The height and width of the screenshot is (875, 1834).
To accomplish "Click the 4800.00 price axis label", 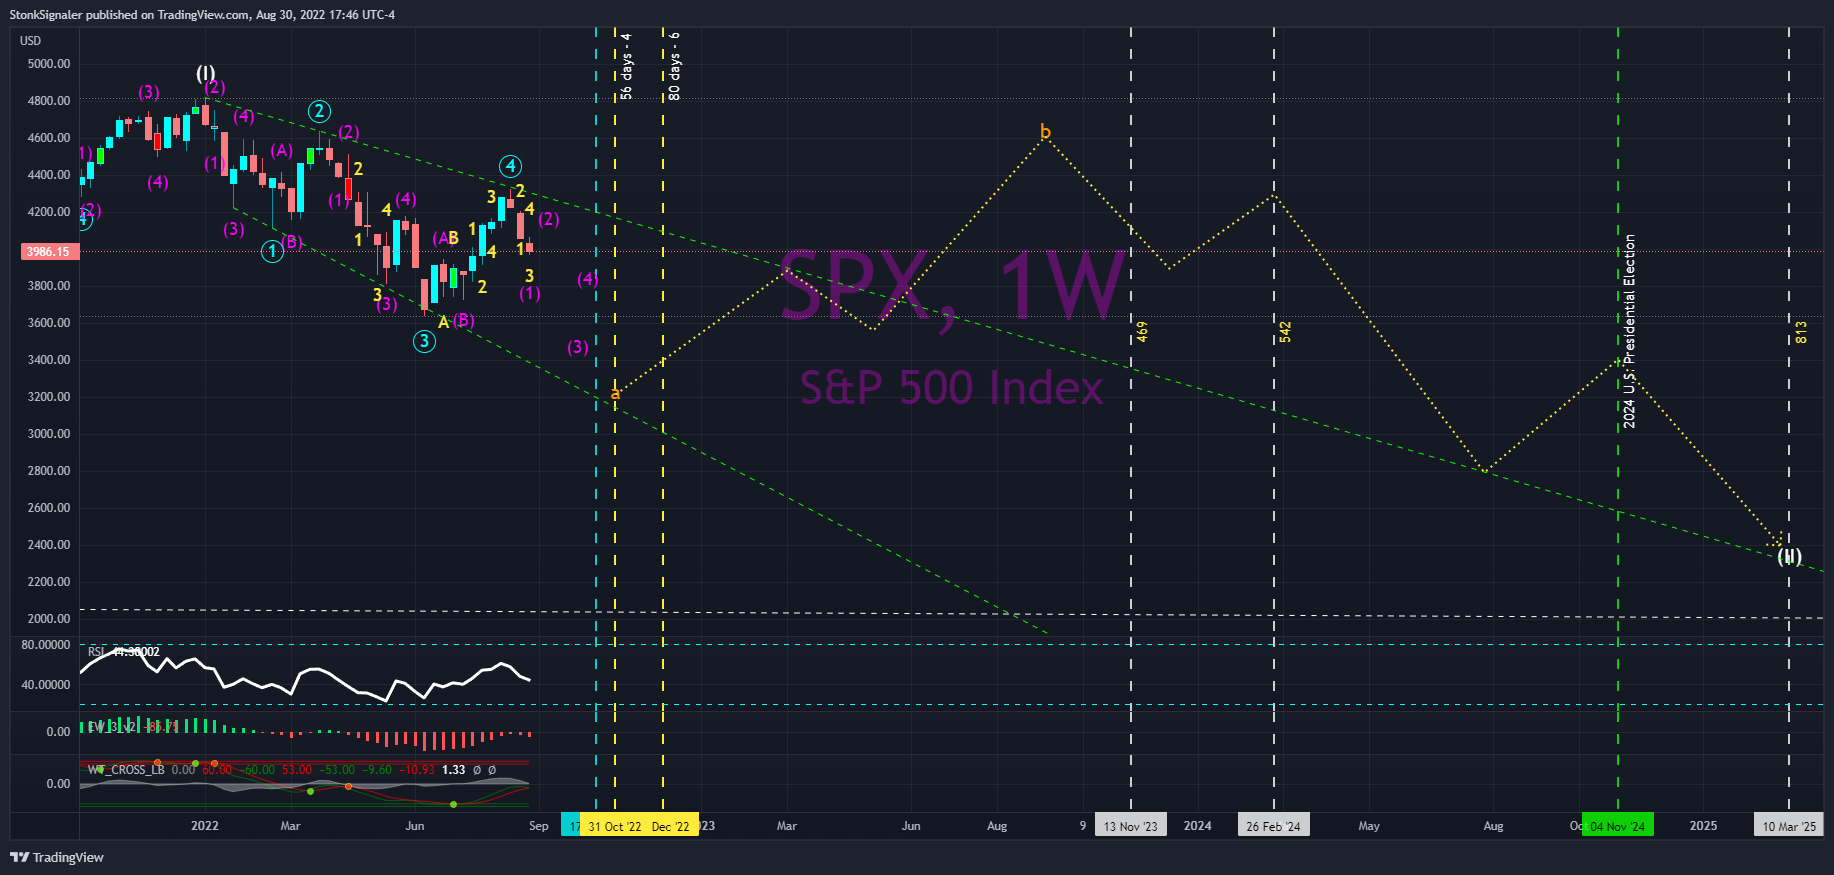I will point(49,101).
